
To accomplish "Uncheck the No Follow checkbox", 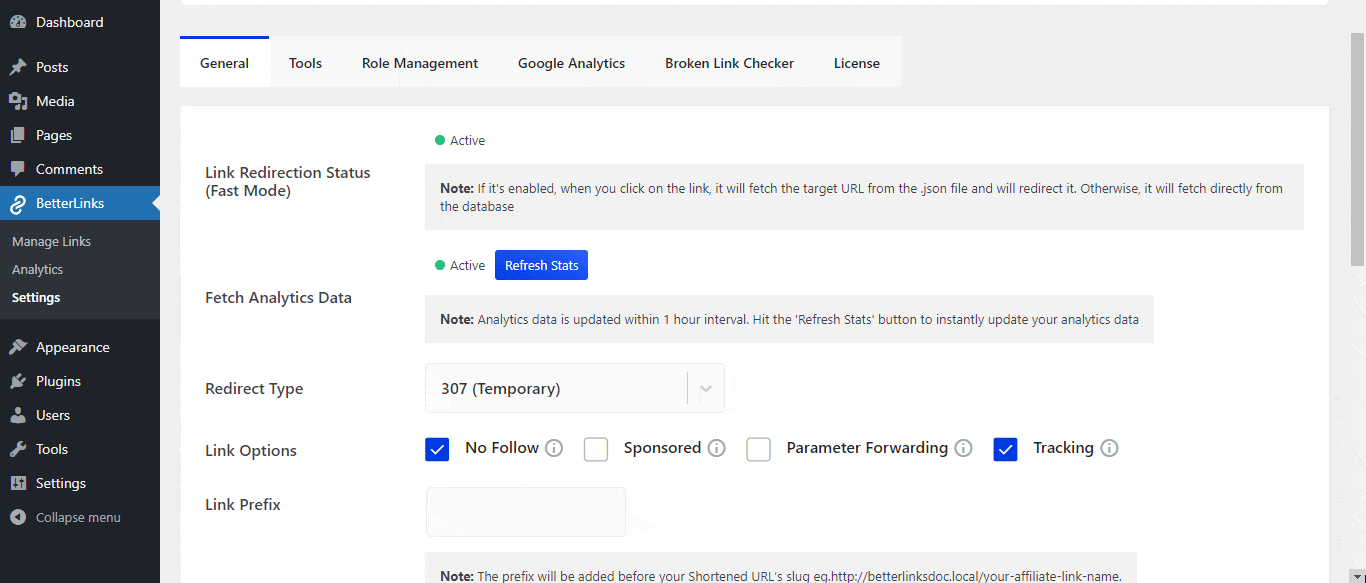I will [437, 449].
